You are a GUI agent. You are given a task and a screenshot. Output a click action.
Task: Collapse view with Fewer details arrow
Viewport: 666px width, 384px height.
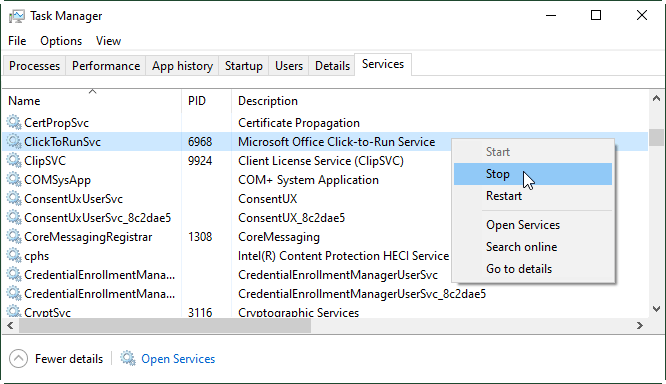pos(18,359)
